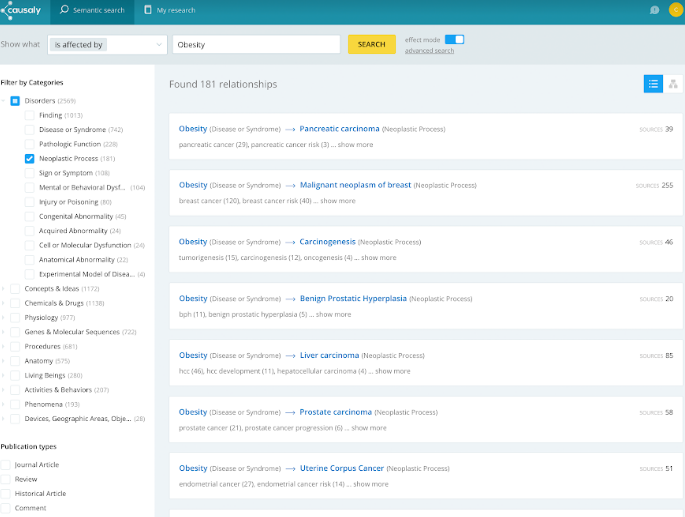Click the Semantic search magnifier icon

point(64,10)
